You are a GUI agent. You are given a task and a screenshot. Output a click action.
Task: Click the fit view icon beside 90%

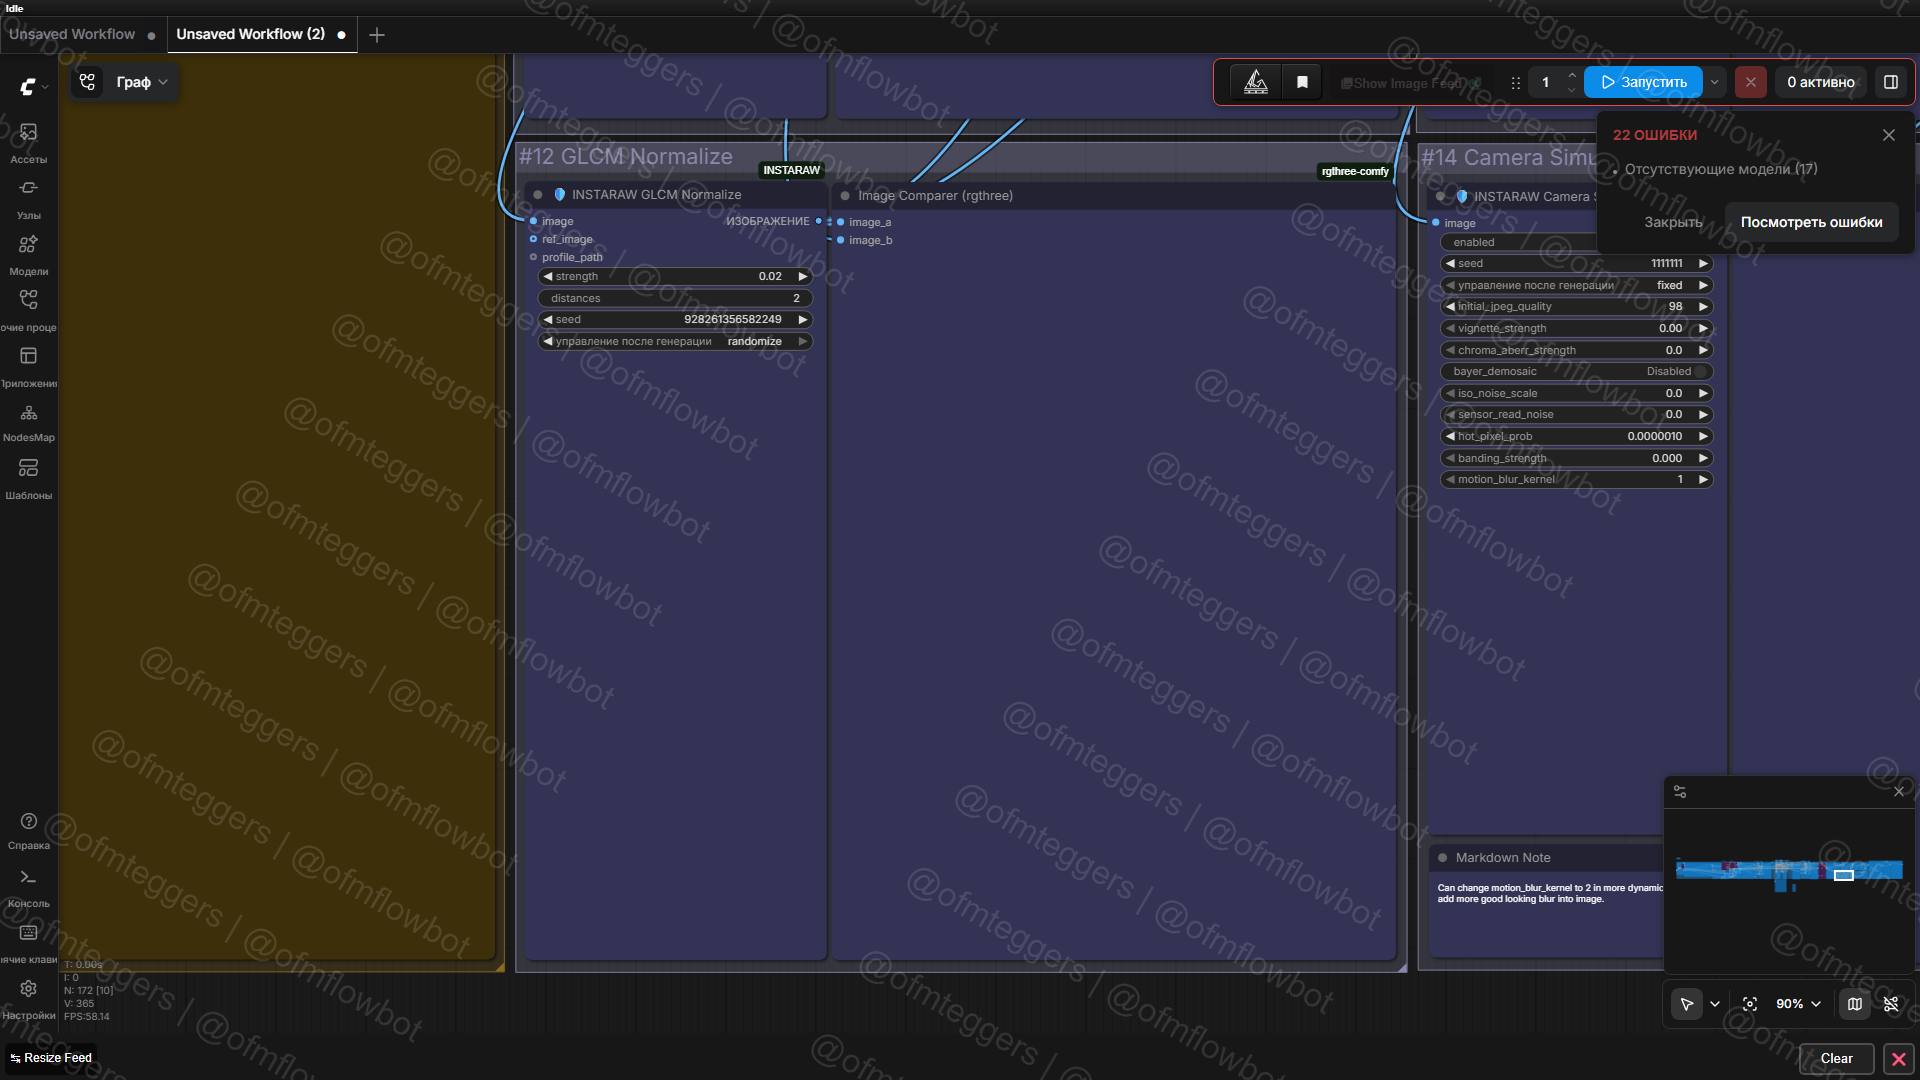[x=1750, y=1004]
